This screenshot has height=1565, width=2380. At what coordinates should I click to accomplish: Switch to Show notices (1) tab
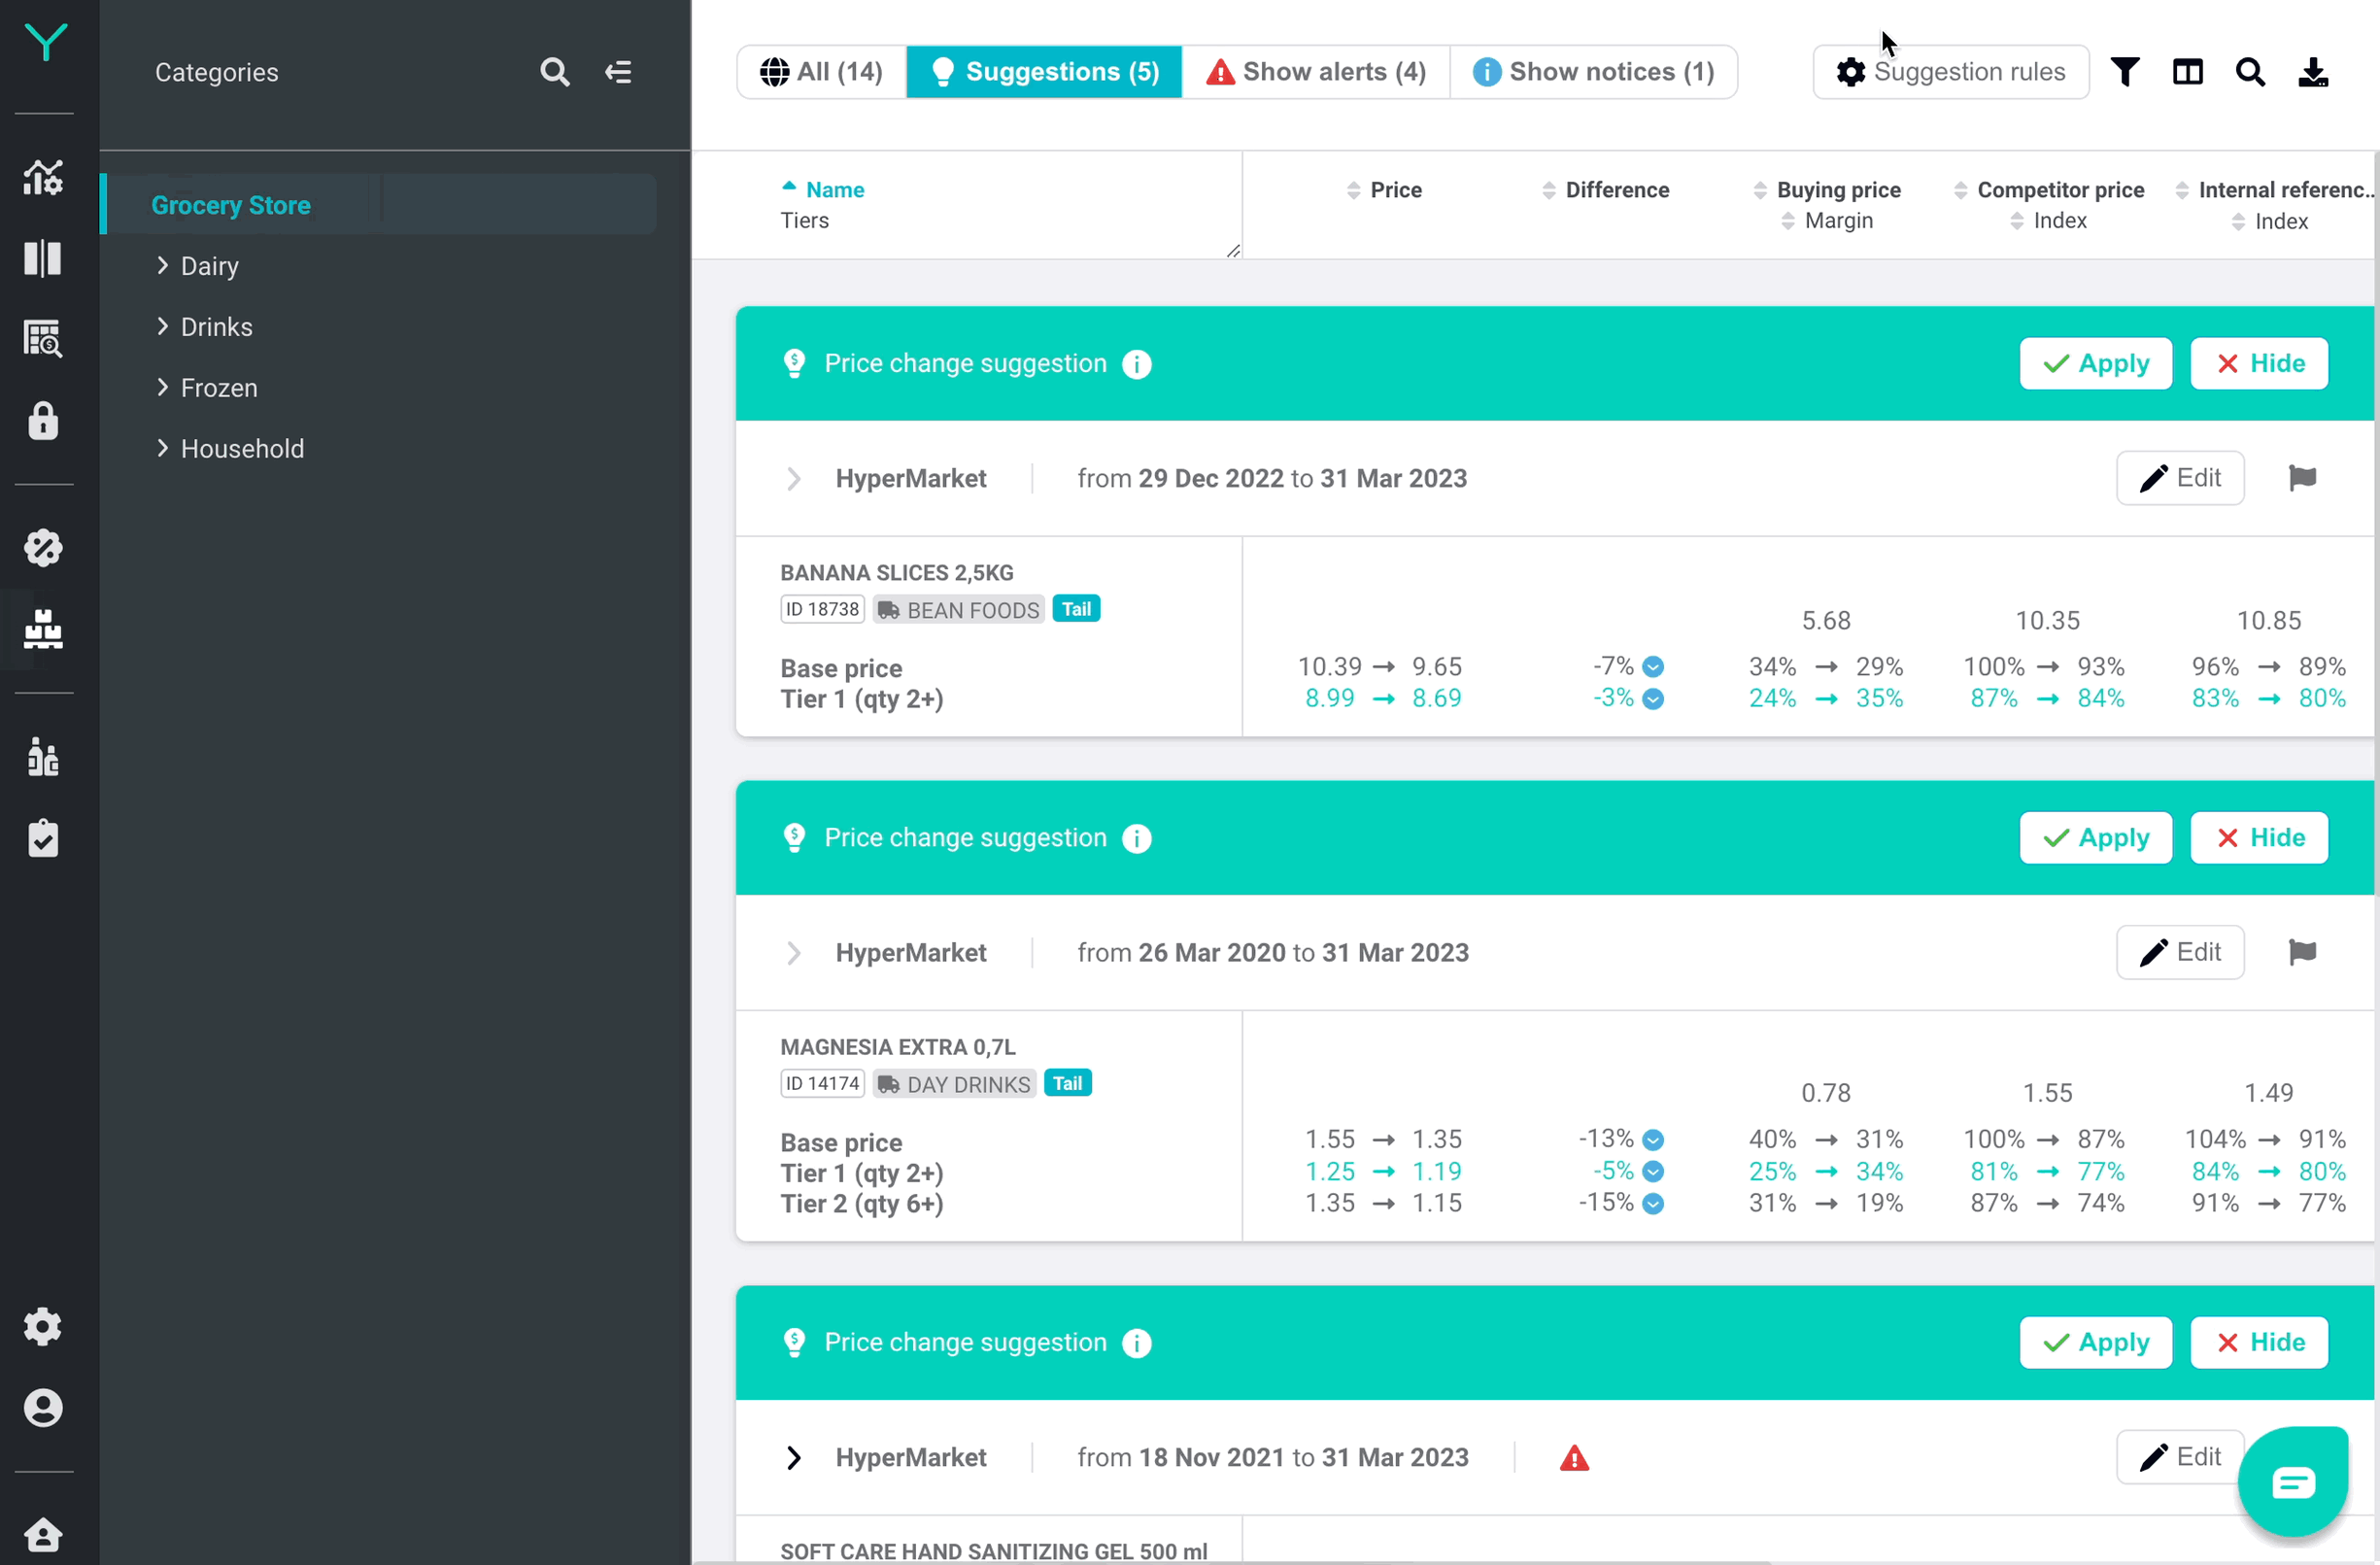pyautogui.click(x=1594, y=72)
